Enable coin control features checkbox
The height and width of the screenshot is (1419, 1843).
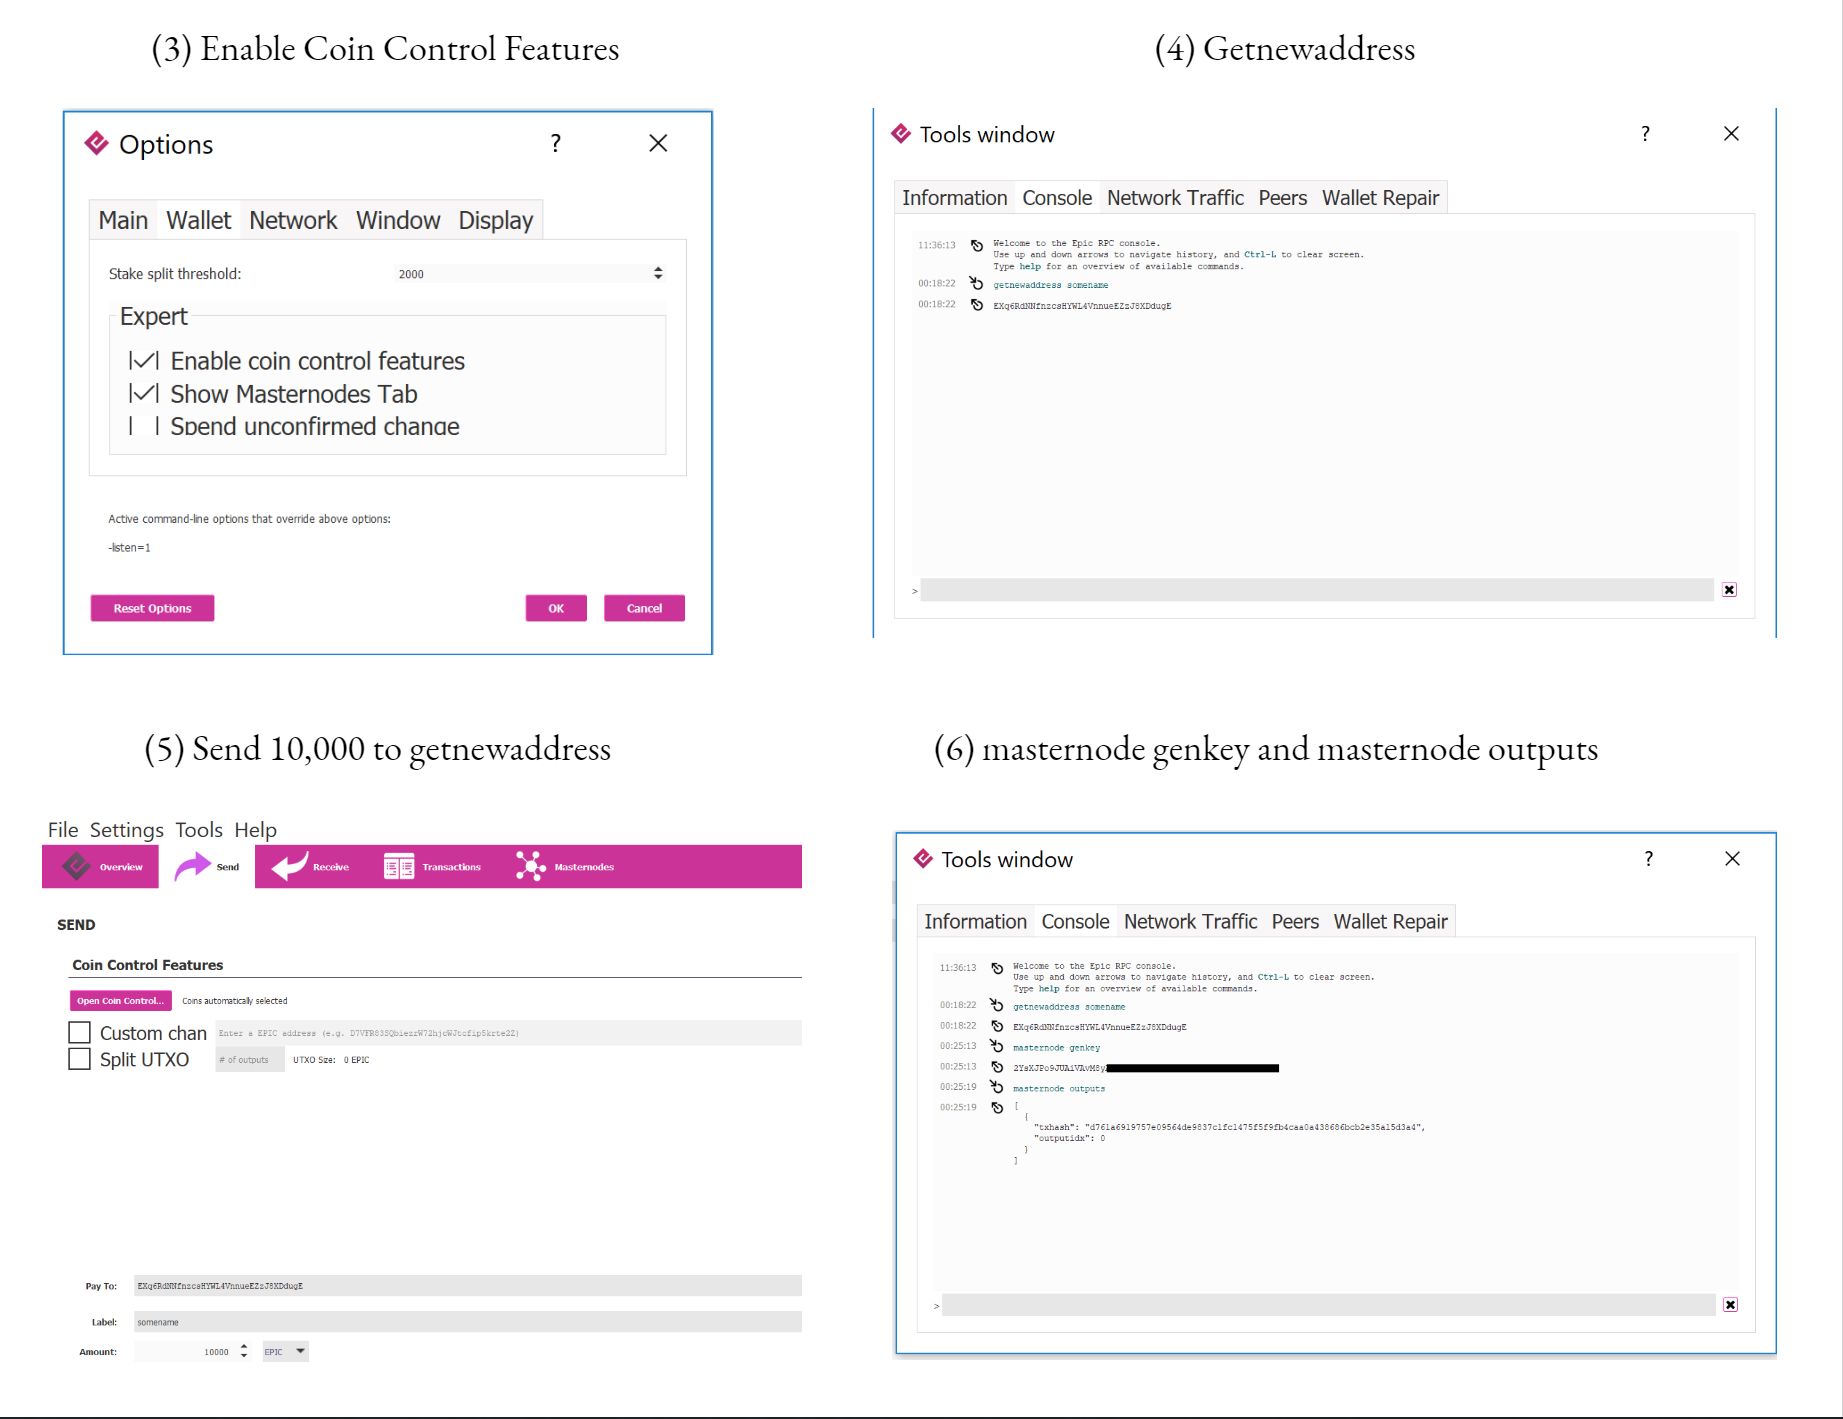click(x=144, y=361)
